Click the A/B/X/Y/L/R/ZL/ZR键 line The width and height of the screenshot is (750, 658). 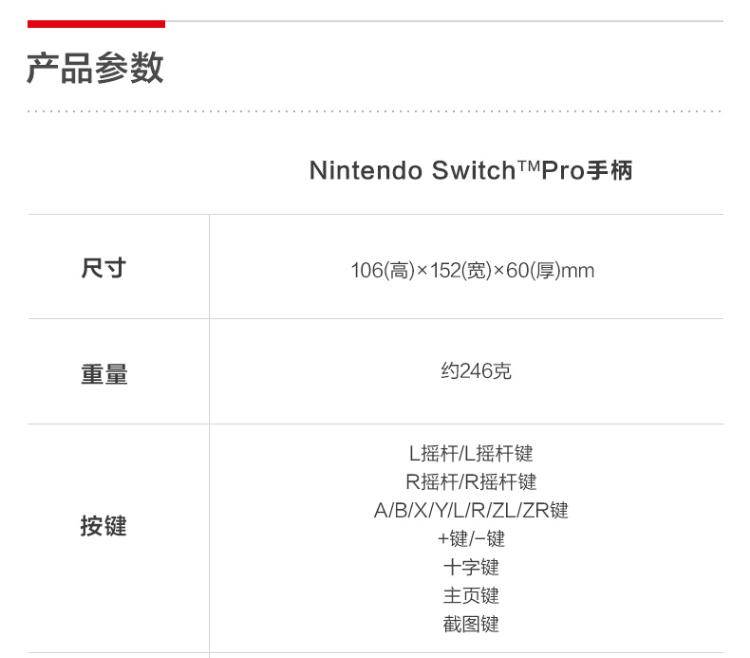tap(471, 510)
